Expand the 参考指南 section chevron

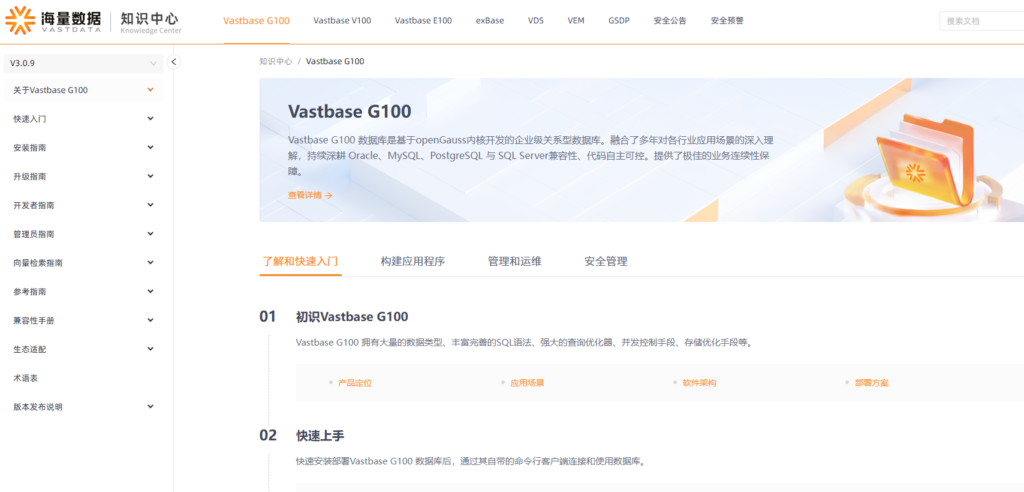pyautogui.click(x=151, y=291)
